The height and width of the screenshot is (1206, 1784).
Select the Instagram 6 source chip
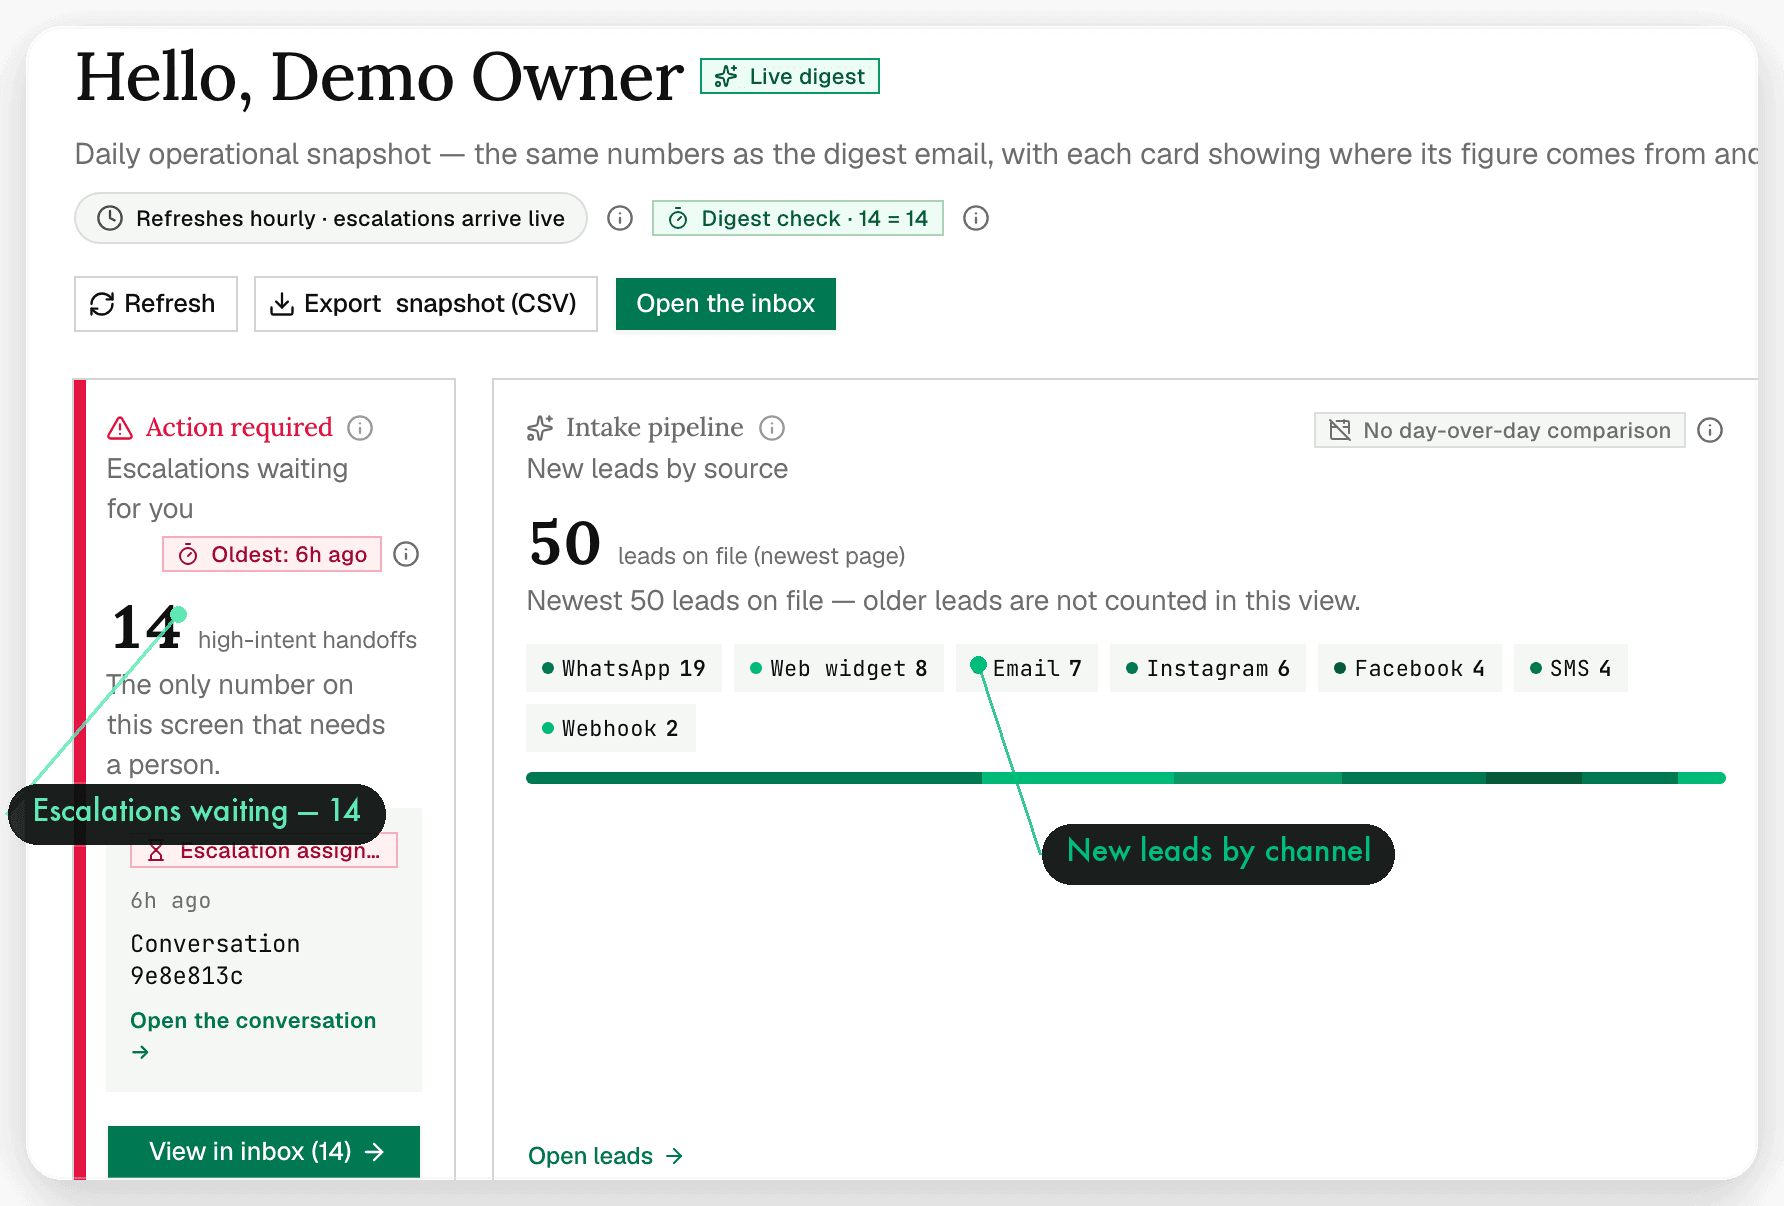pos(1208,668)
